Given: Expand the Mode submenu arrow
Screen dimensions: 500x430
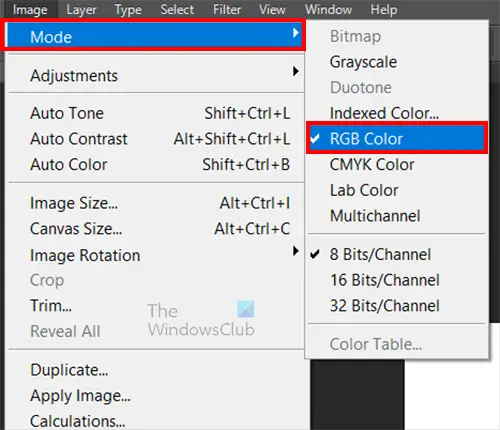Looking at the screenshot, I should (295, 33).
